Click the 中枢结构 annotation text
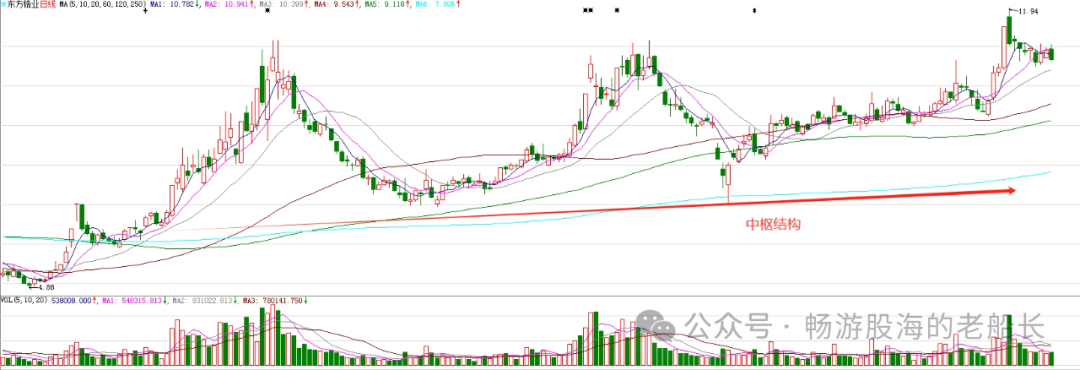The width and height of the screenshot is (1080, 370). click(x=773, y=225)
